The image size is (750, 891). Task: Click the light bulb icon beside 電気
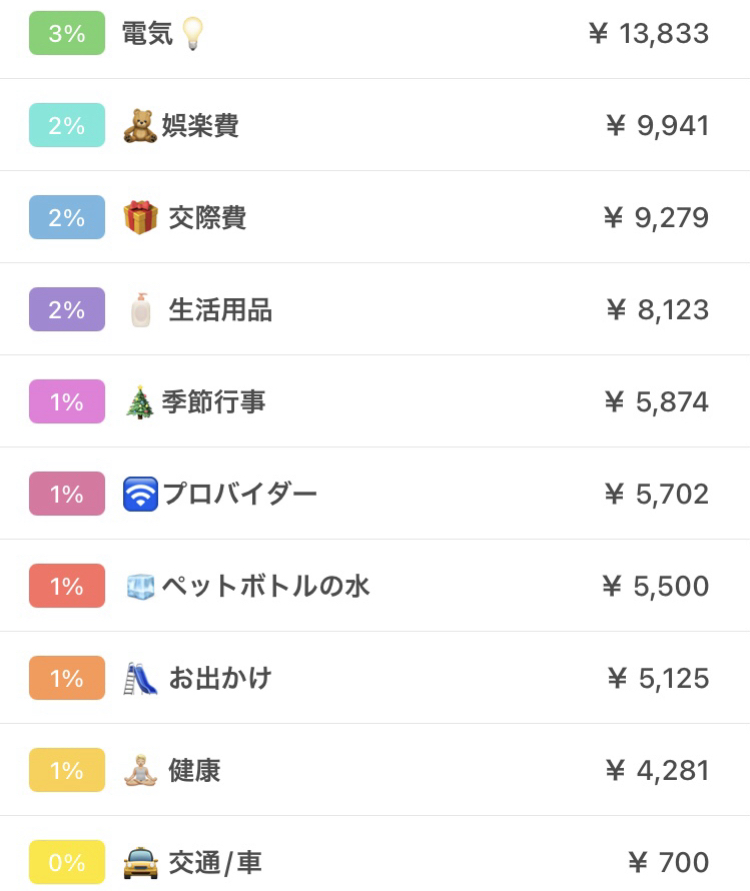click(x=193, y=33)
